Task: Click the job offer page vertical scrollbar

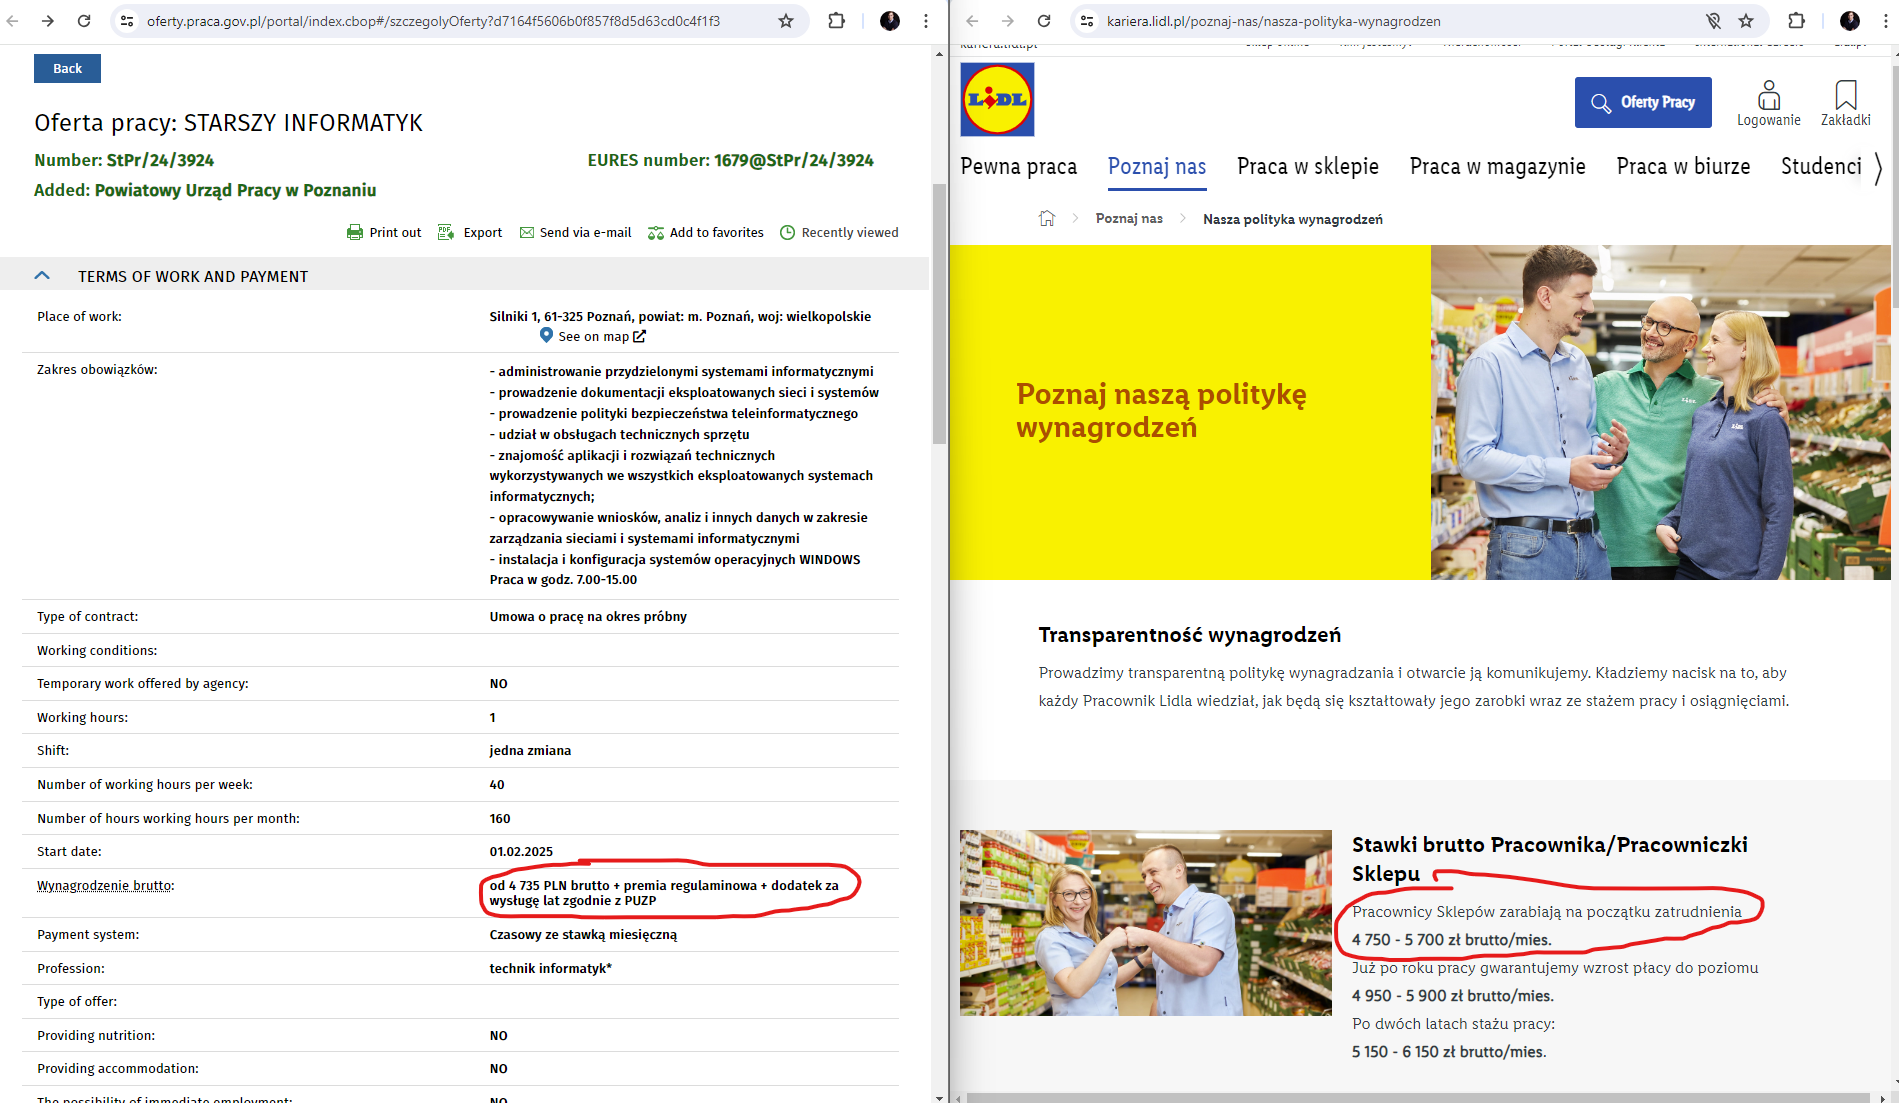Action: click(x=939, y=314)
